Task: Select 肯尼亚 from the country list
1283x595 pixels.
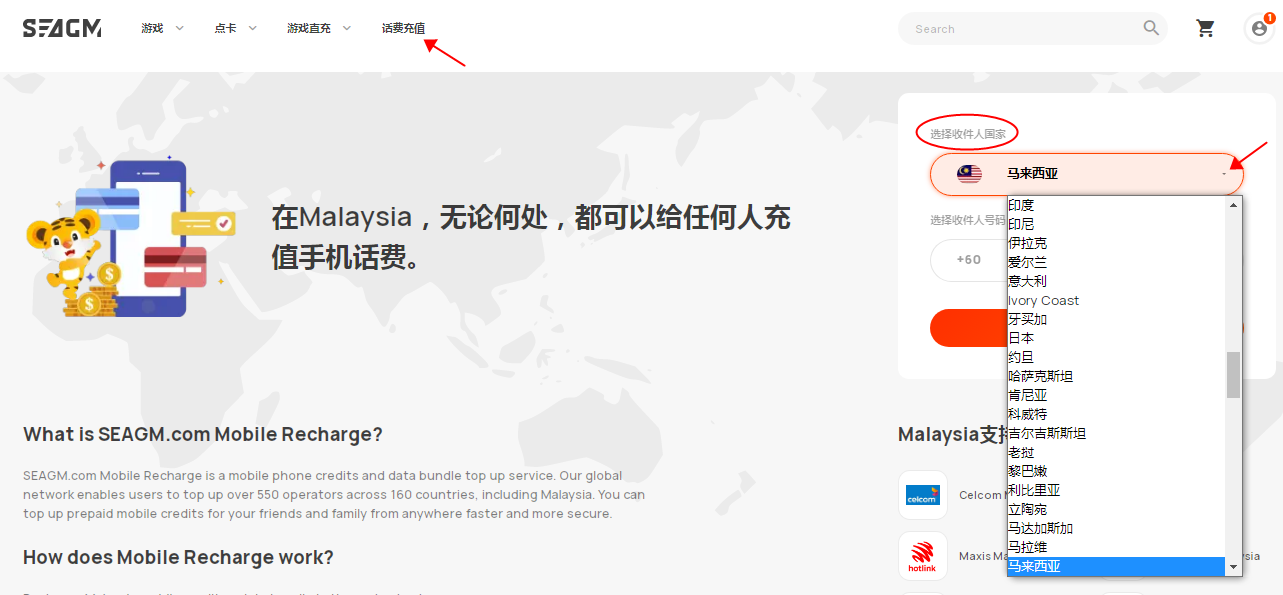Action: click(x=1116, y=395)
